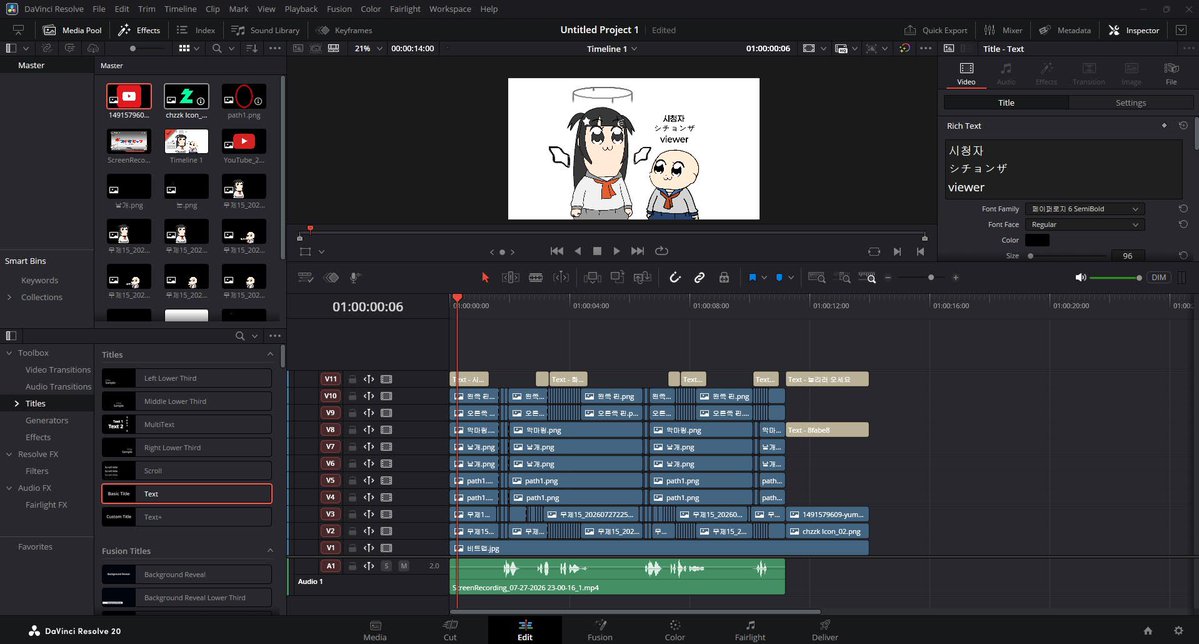Click the Project Manager home icon
The width and height of the screenshot is (1199, 644).
tap(1148, 631)
